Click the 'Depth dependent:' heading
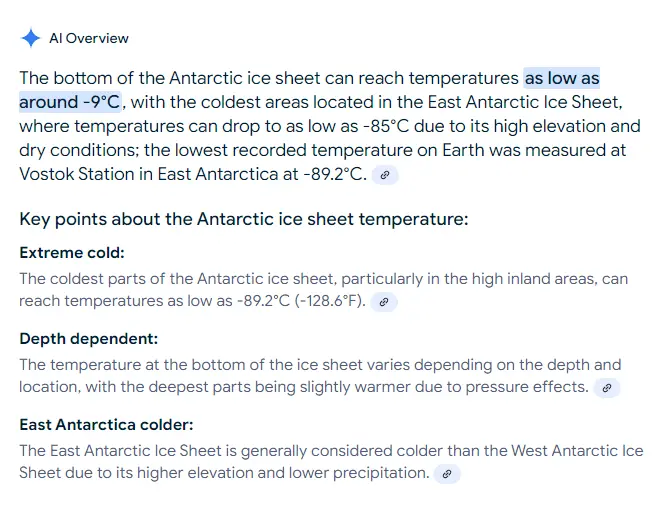The width and height of the screenshot is (655, 530). tap(89, 339)
